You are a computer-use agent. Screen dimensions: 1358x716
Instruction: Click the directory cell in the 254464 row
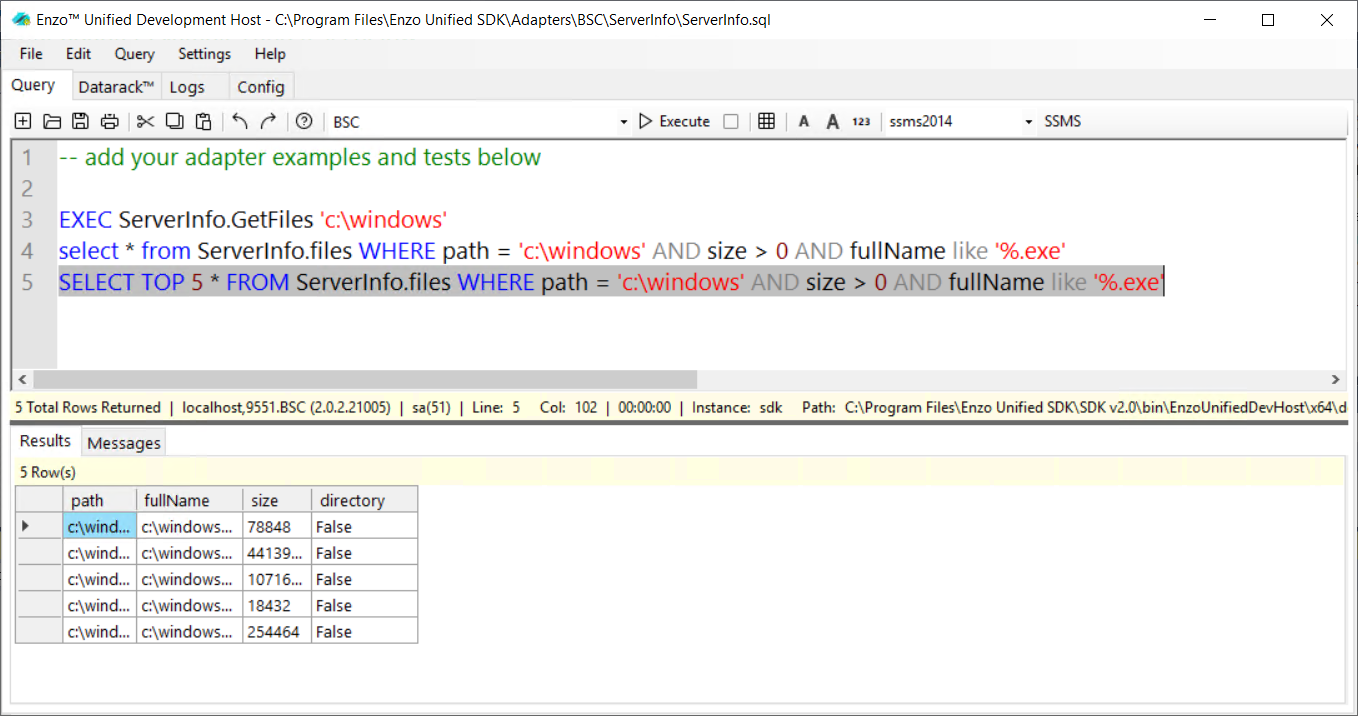coord(365,631)
